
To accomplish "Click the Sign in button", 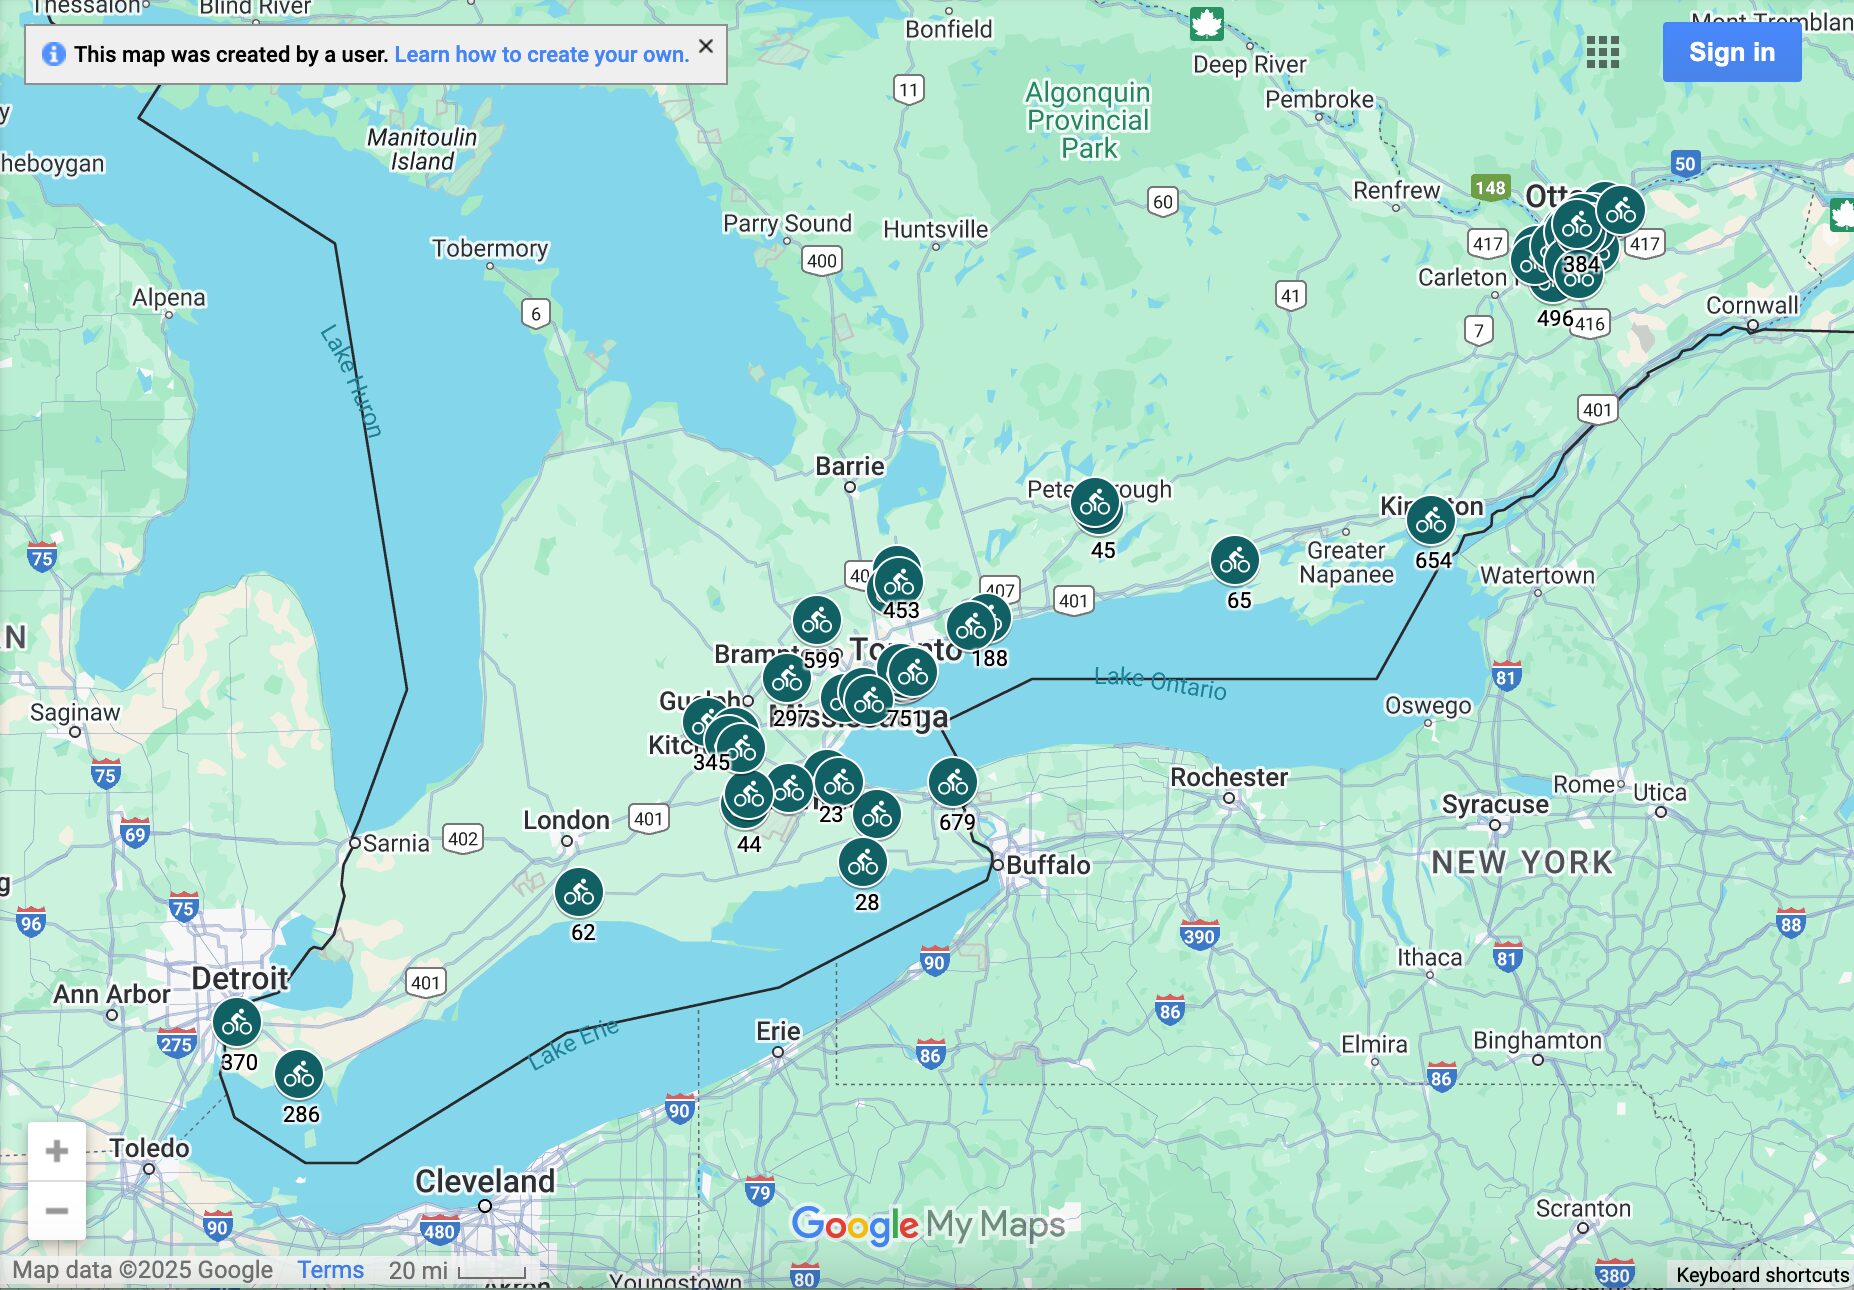I will [x=1732, y=52].
